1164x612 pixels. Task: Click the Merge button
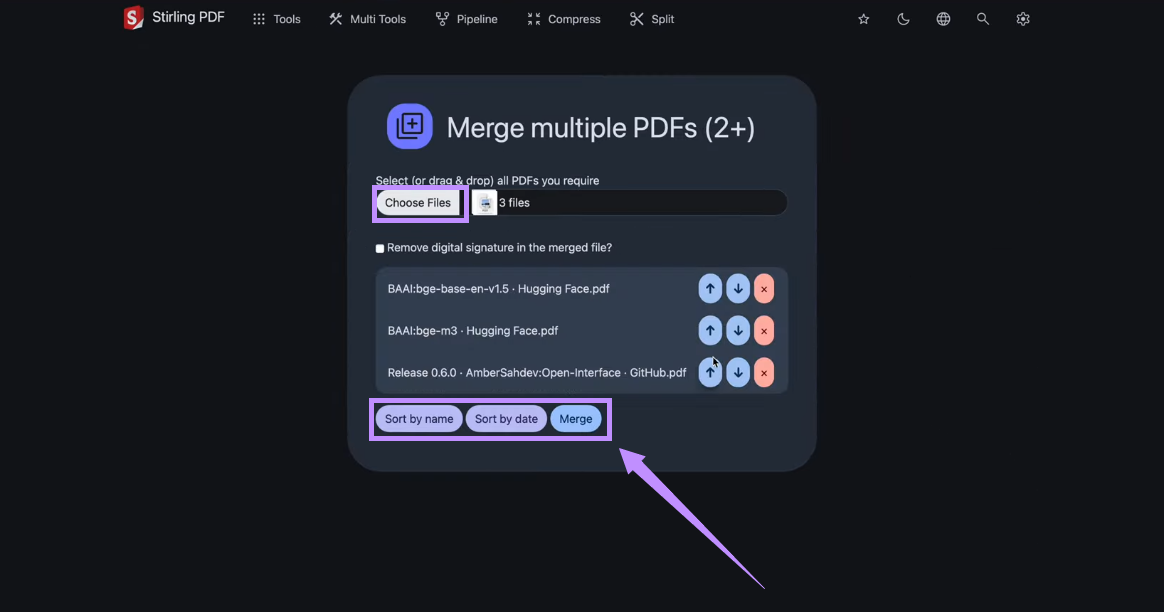[576, 418]
